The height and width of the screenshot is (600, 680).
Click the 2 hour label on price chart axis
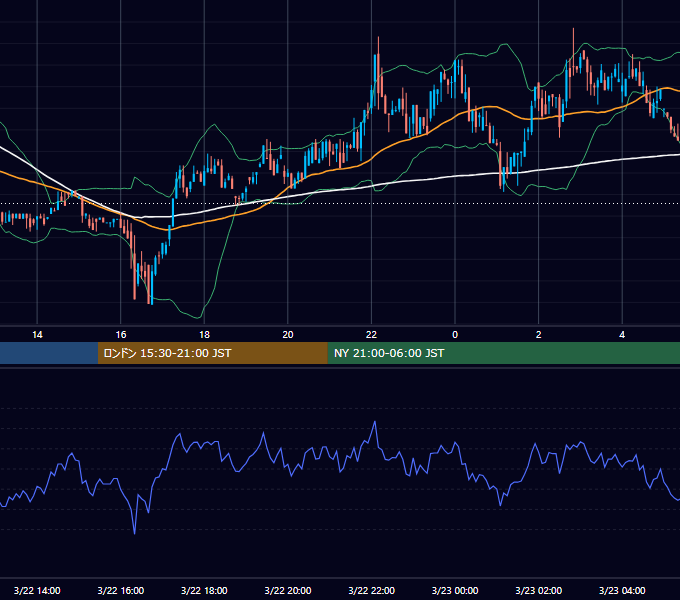point(539,335)
